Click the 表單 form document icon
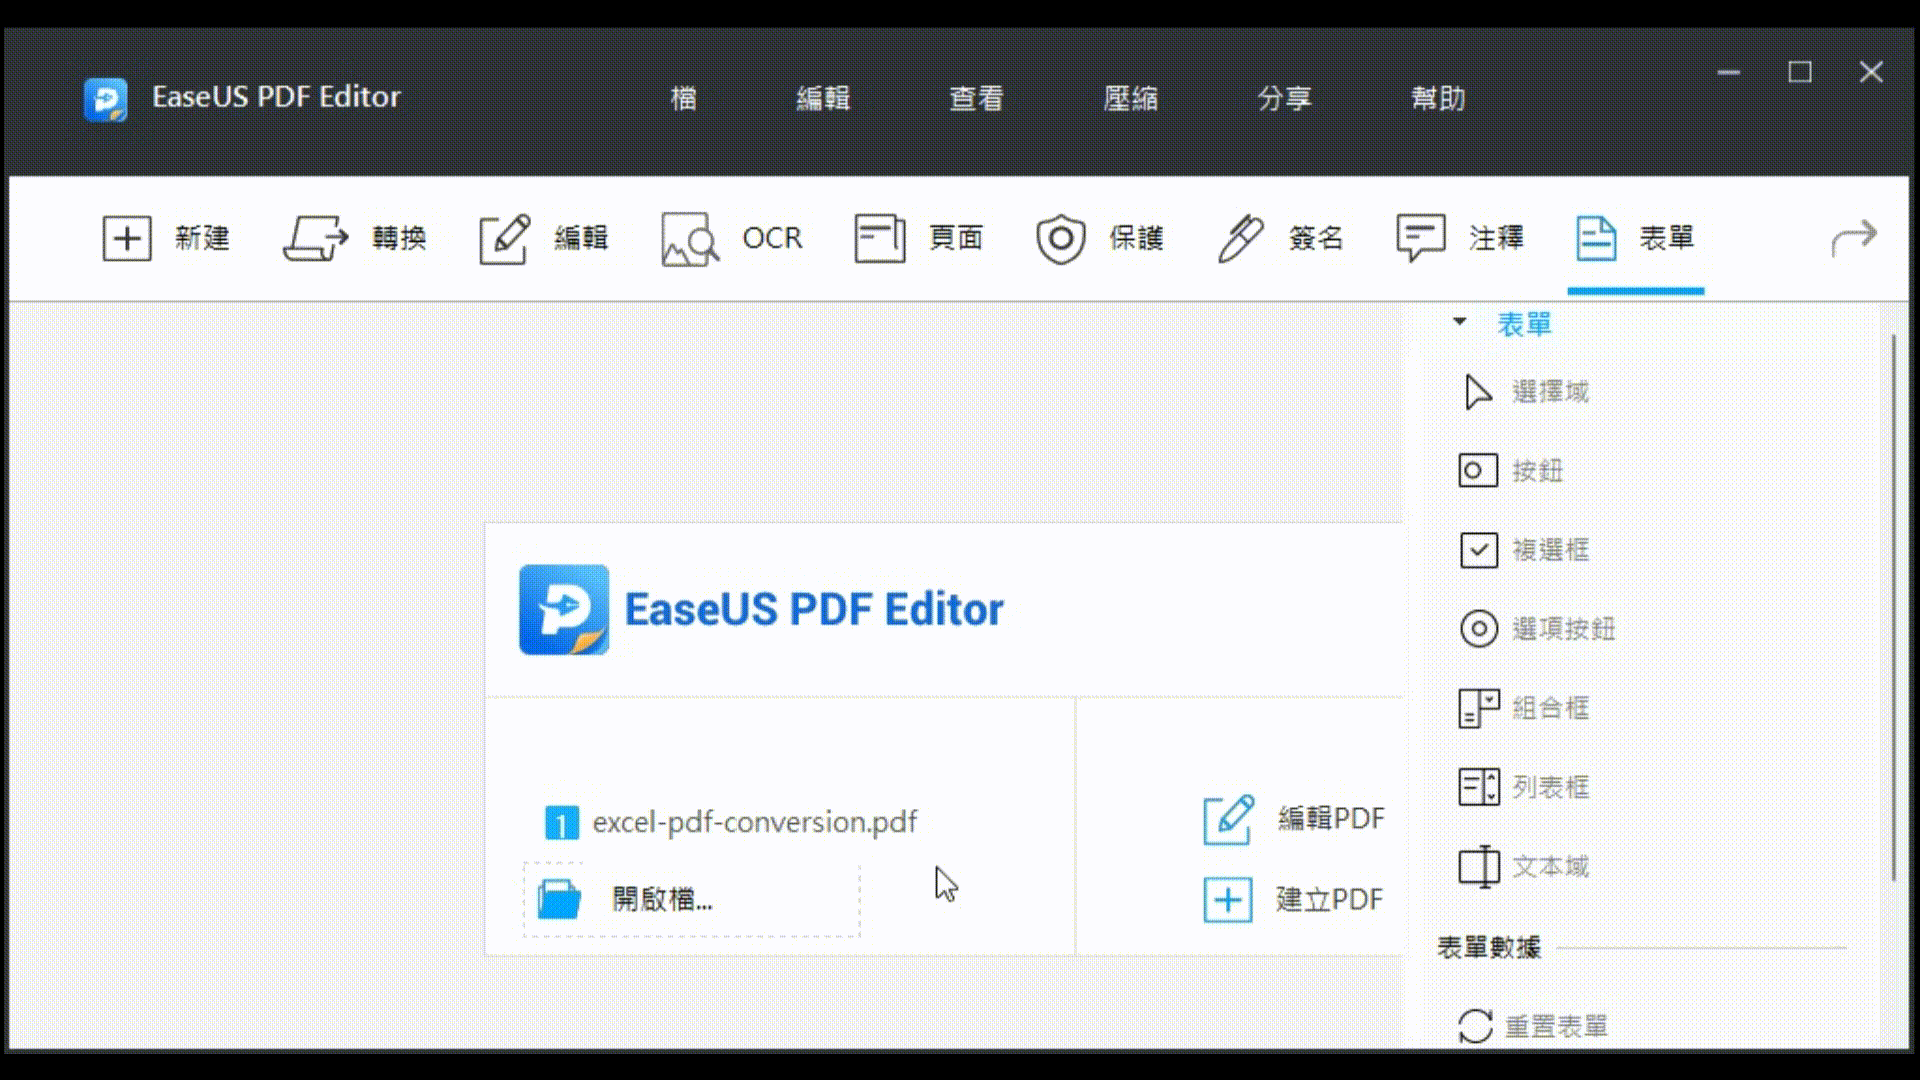The image size is (1920, 1080). (x=1596, y=239)
